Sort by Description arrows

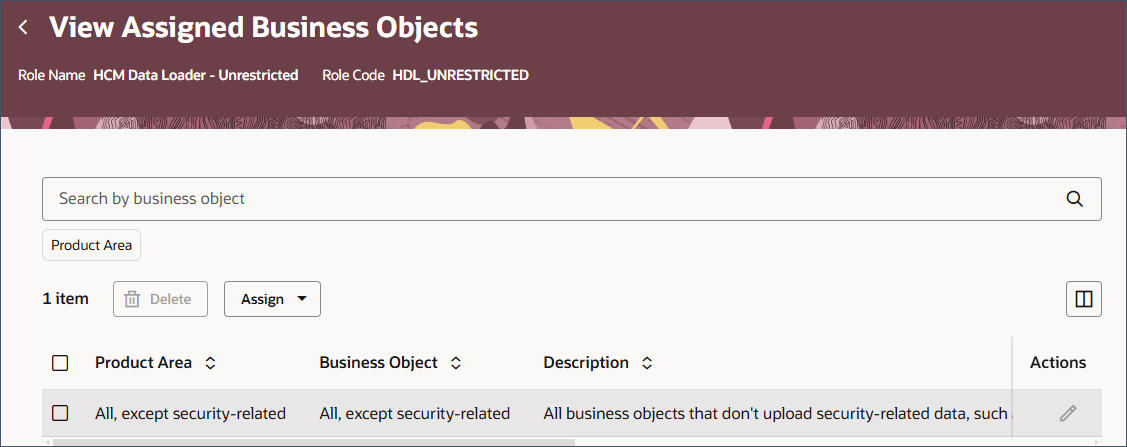(647, 363)
